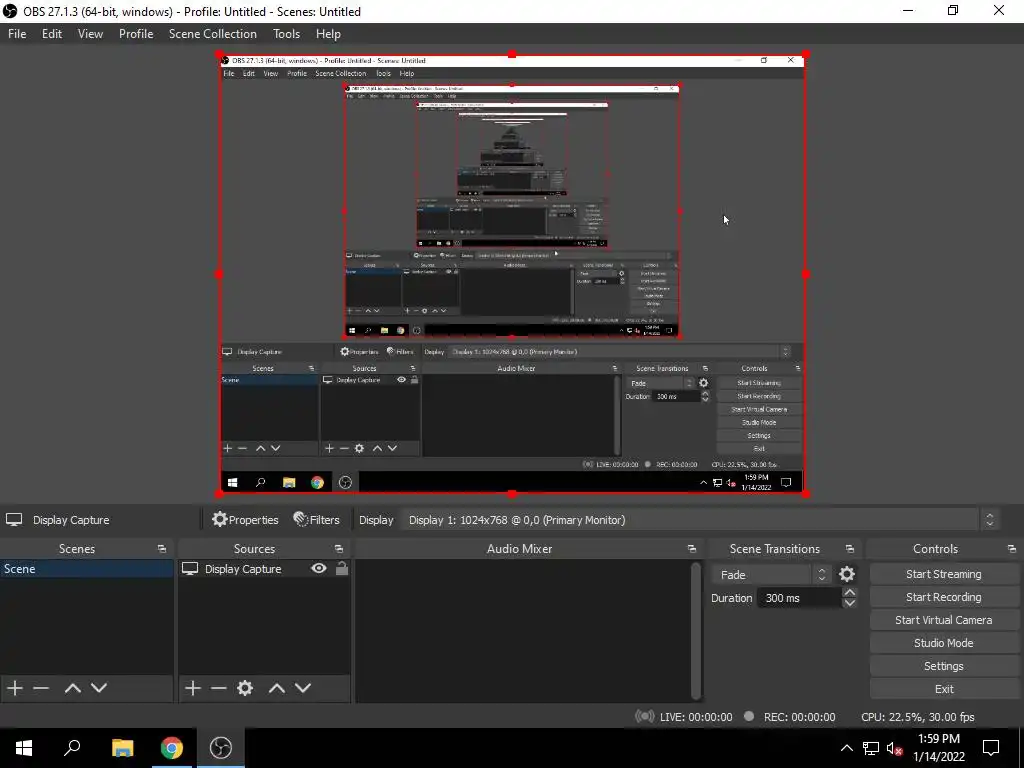Undock the Controls panel
This screenshot has height=768, width=1024.
point(1012,549)
